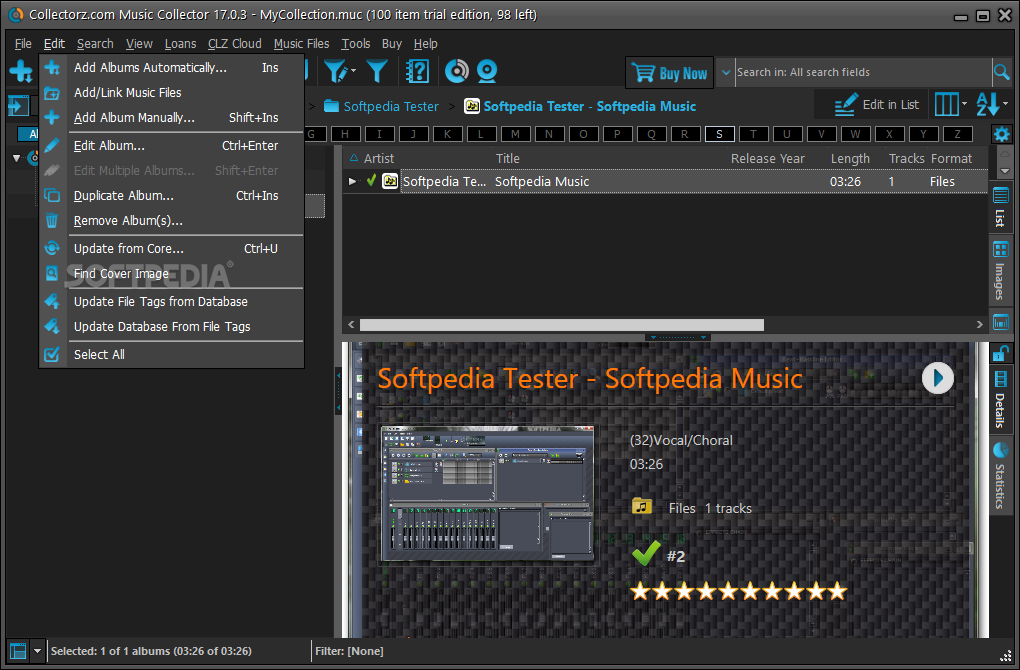Switch to the List view side tab

coord(1000,208)
